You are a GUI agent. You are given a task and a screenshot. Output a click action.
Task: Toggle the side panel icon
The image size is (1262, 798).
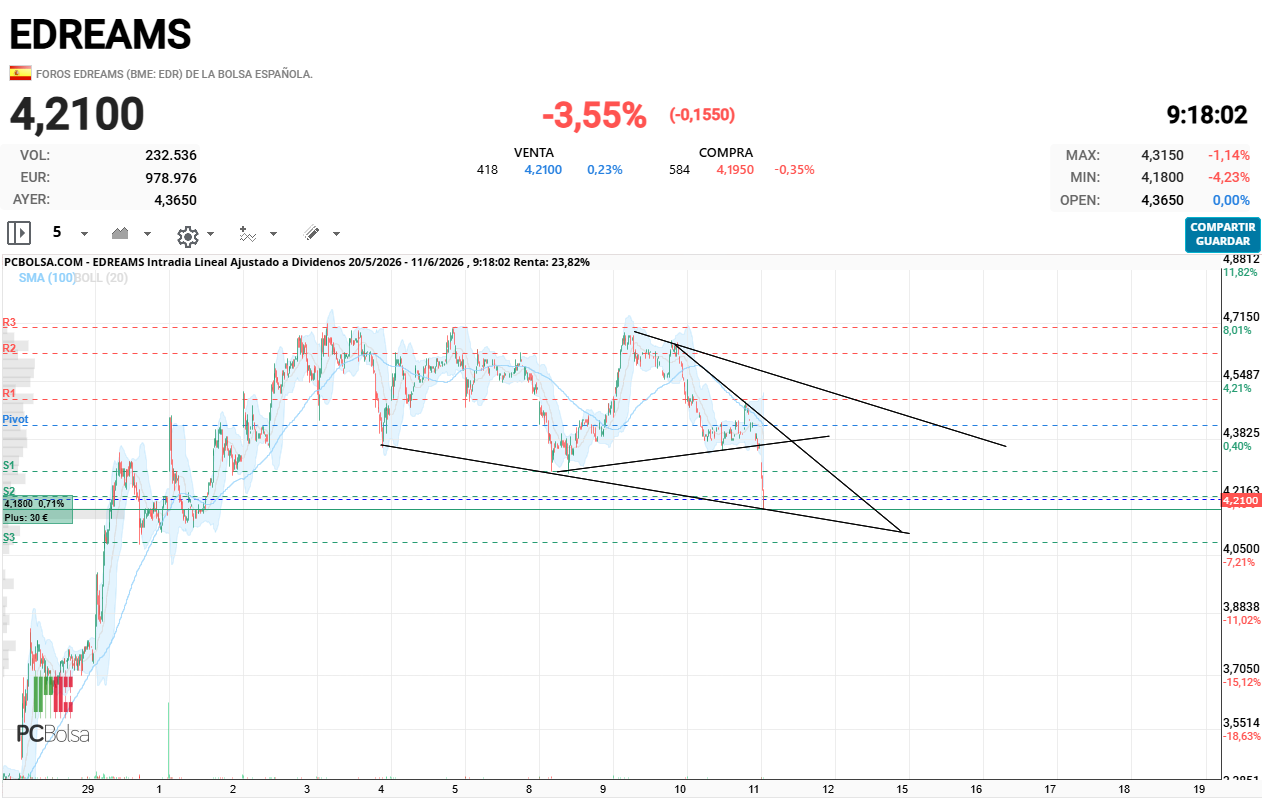(19, 233)
